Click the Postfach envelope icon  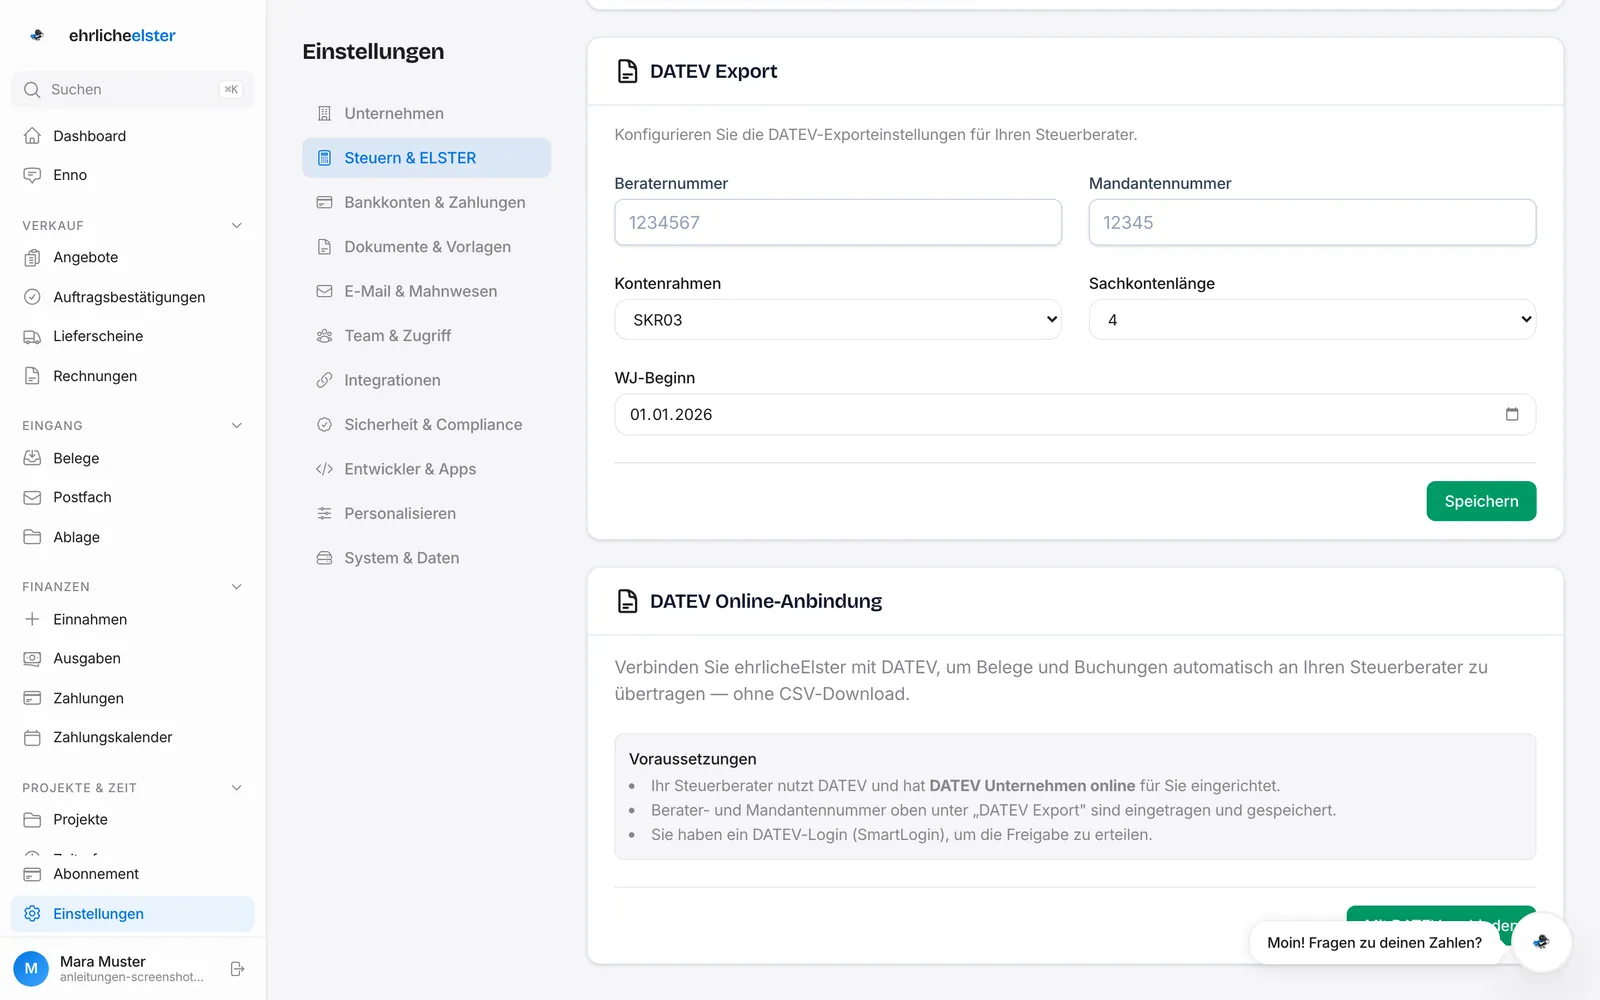(32, 497)
